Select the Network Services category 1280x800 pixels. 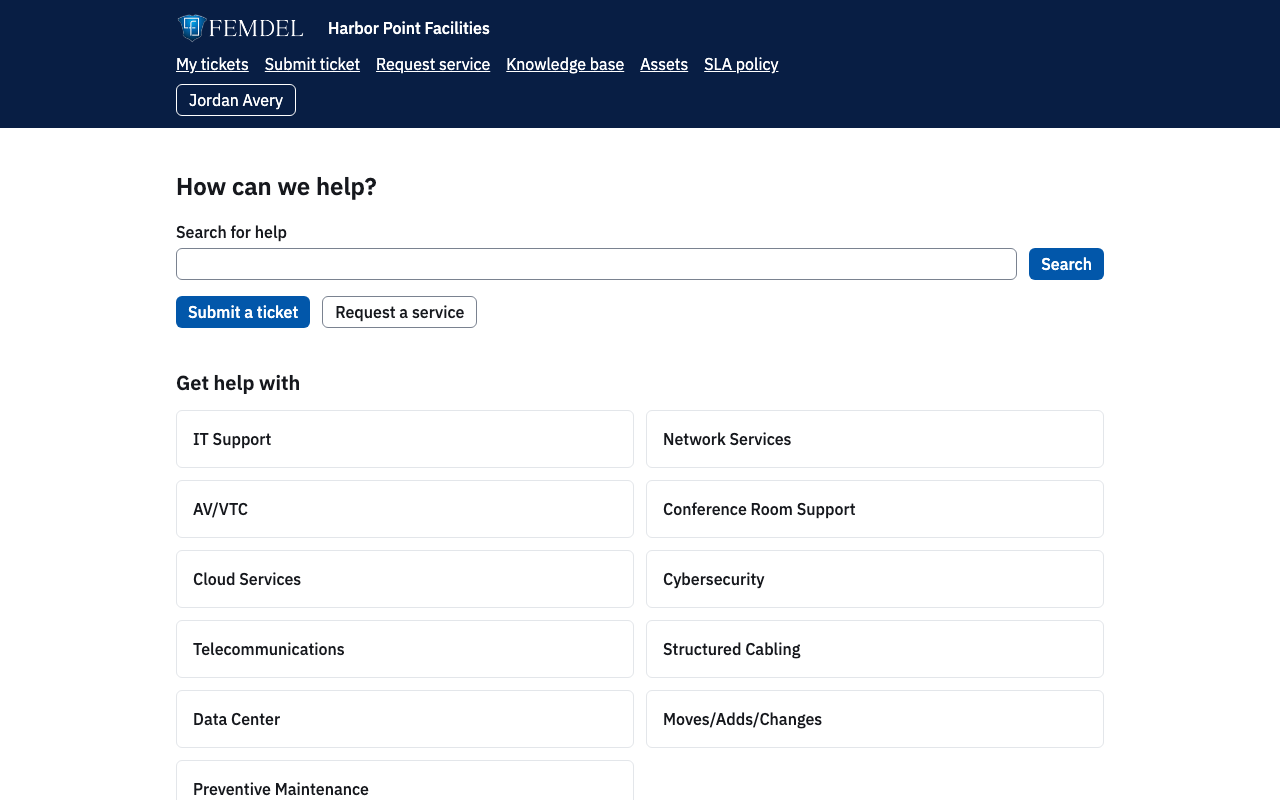coord(875,439)
